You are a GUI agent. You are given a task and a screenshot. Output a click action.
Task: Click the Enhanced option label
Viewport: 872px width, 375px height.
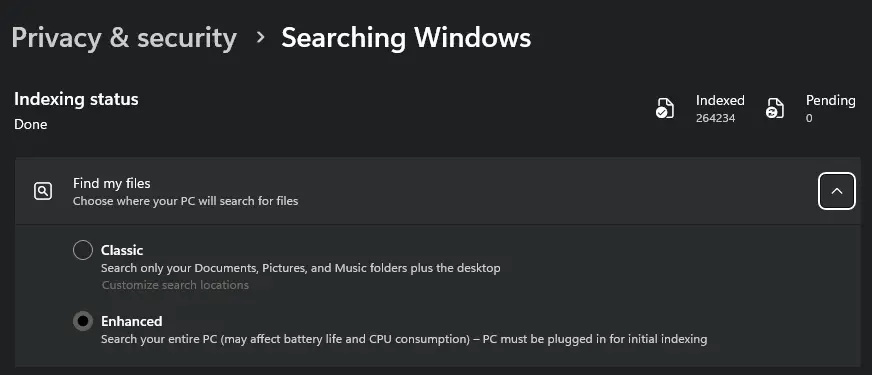(131, 321)
